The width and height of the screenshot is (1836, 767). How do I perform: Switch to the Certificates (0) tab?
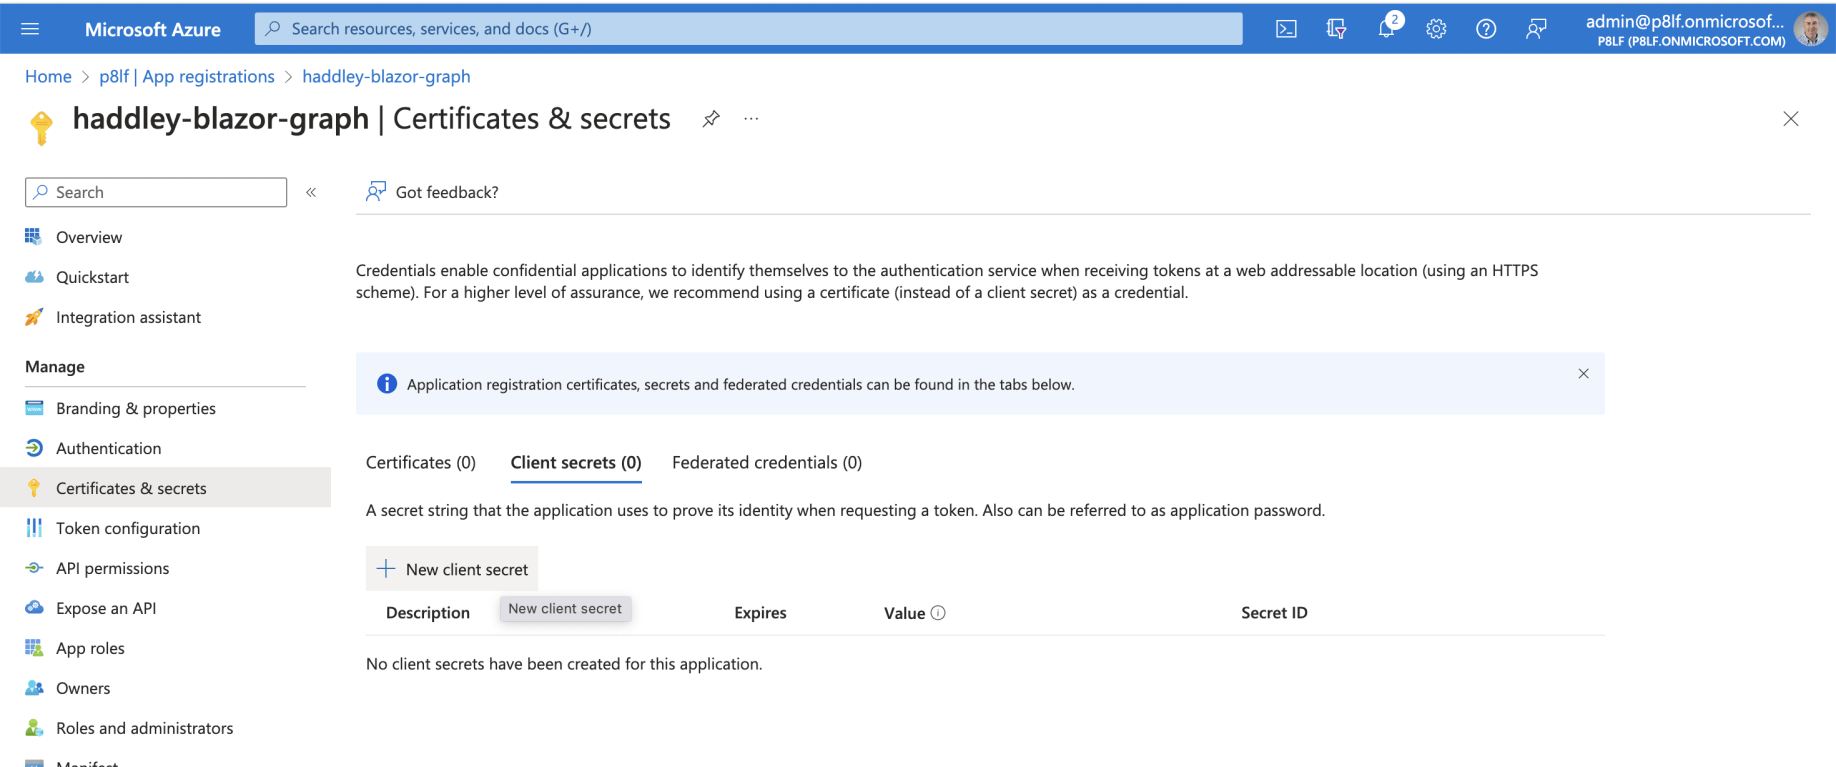(x=420, y=462)
